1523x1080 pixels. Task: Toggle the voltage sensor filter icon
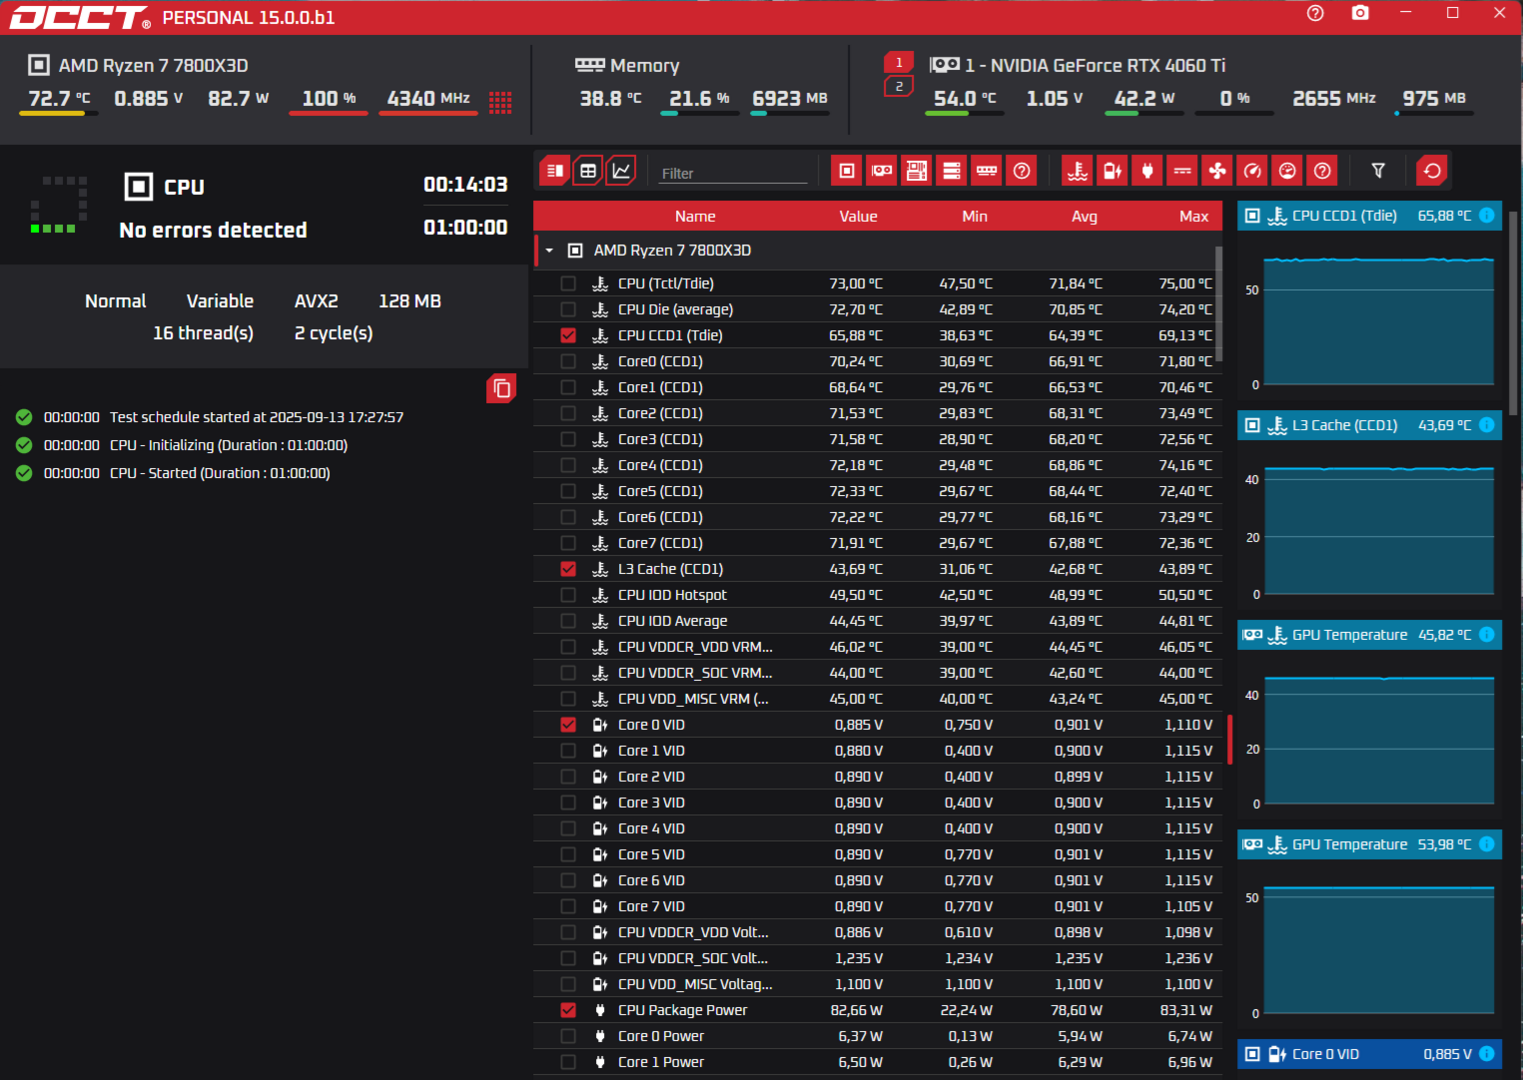tap(1113, 171)
